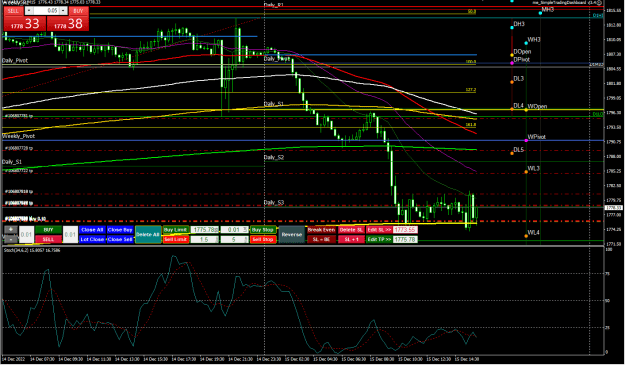Click the Close Sell button

click(120, 239)
